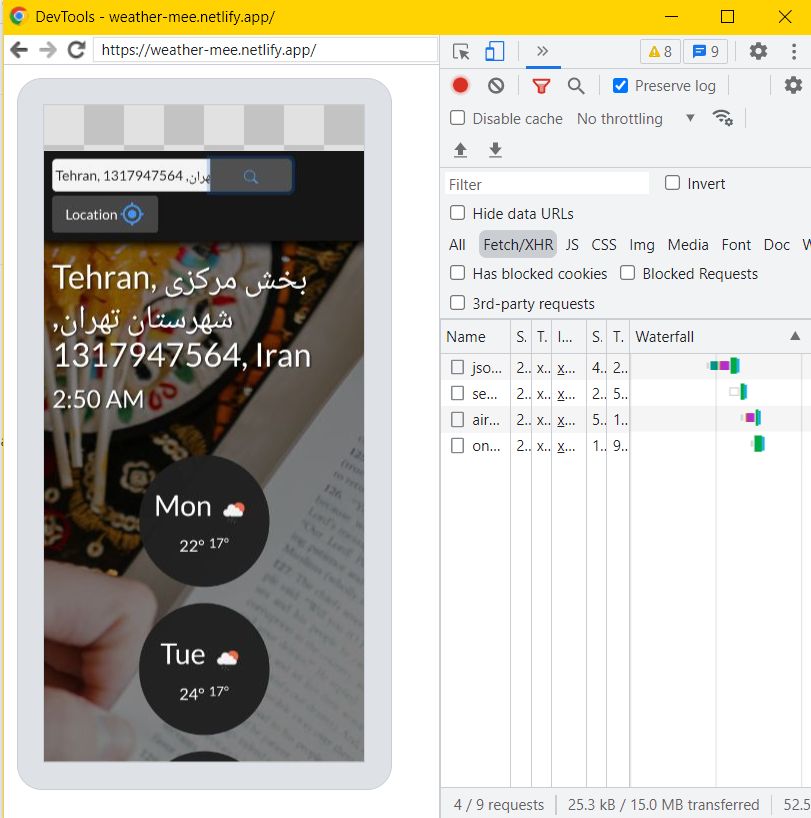This screenshot has height=818, width=811.
Task: Uncheck Preserve log
Action: (x=620, y=86)
